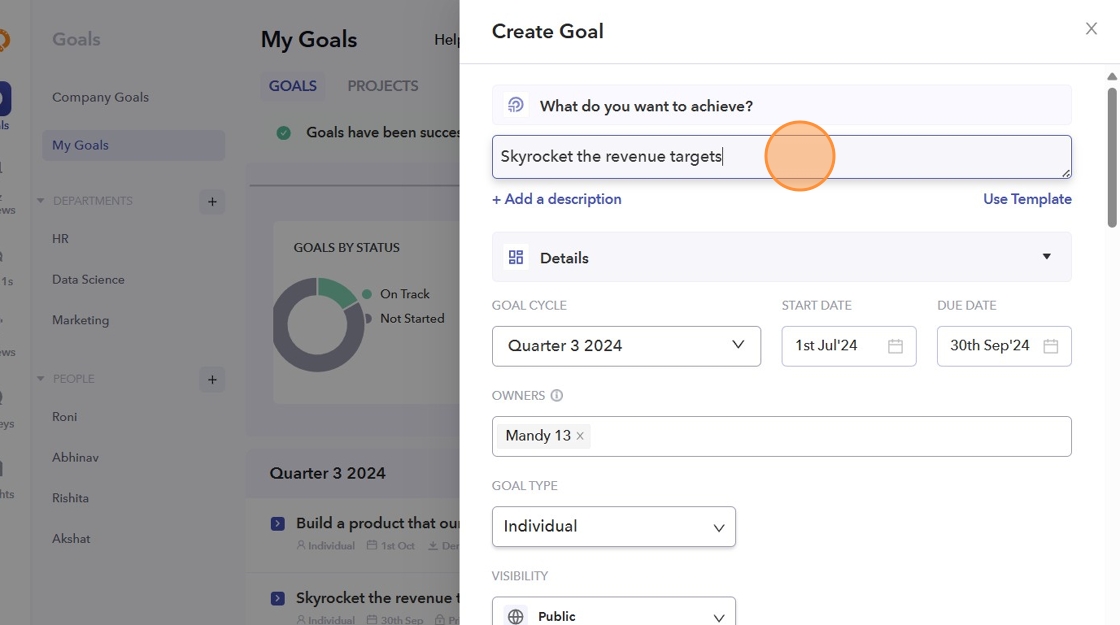
Task: Expand the Build a product goal row
Action: [x=278, y=523]
